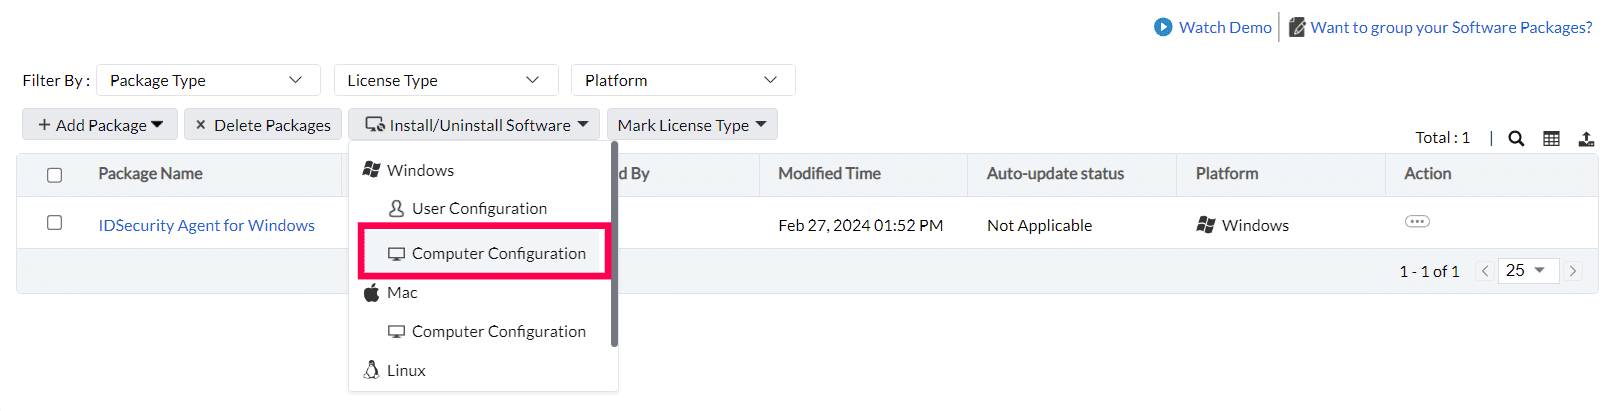This screenshot has width=1611, height=411.
Task: Open the row action ellipsis icon
Action: pyautogui.click(x=1417, y=221)
